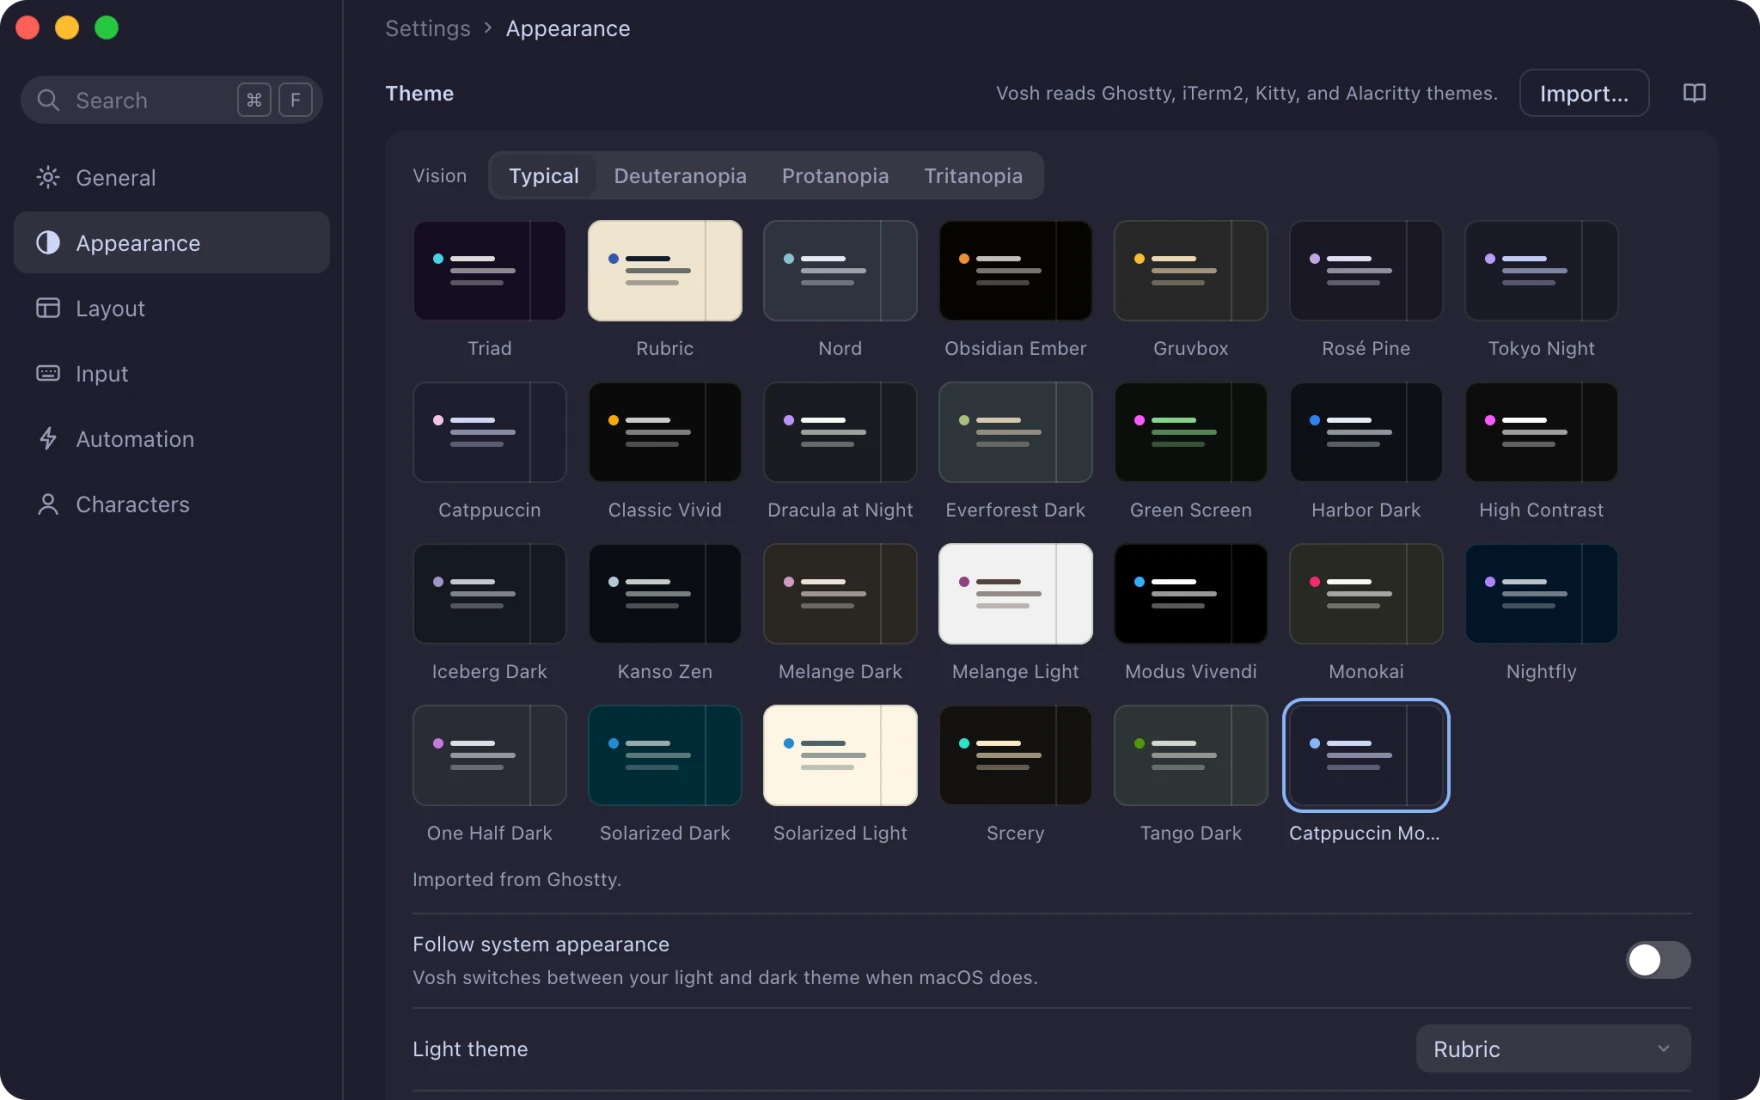Switch to Protanopia vision tab

tap(835, 176)
